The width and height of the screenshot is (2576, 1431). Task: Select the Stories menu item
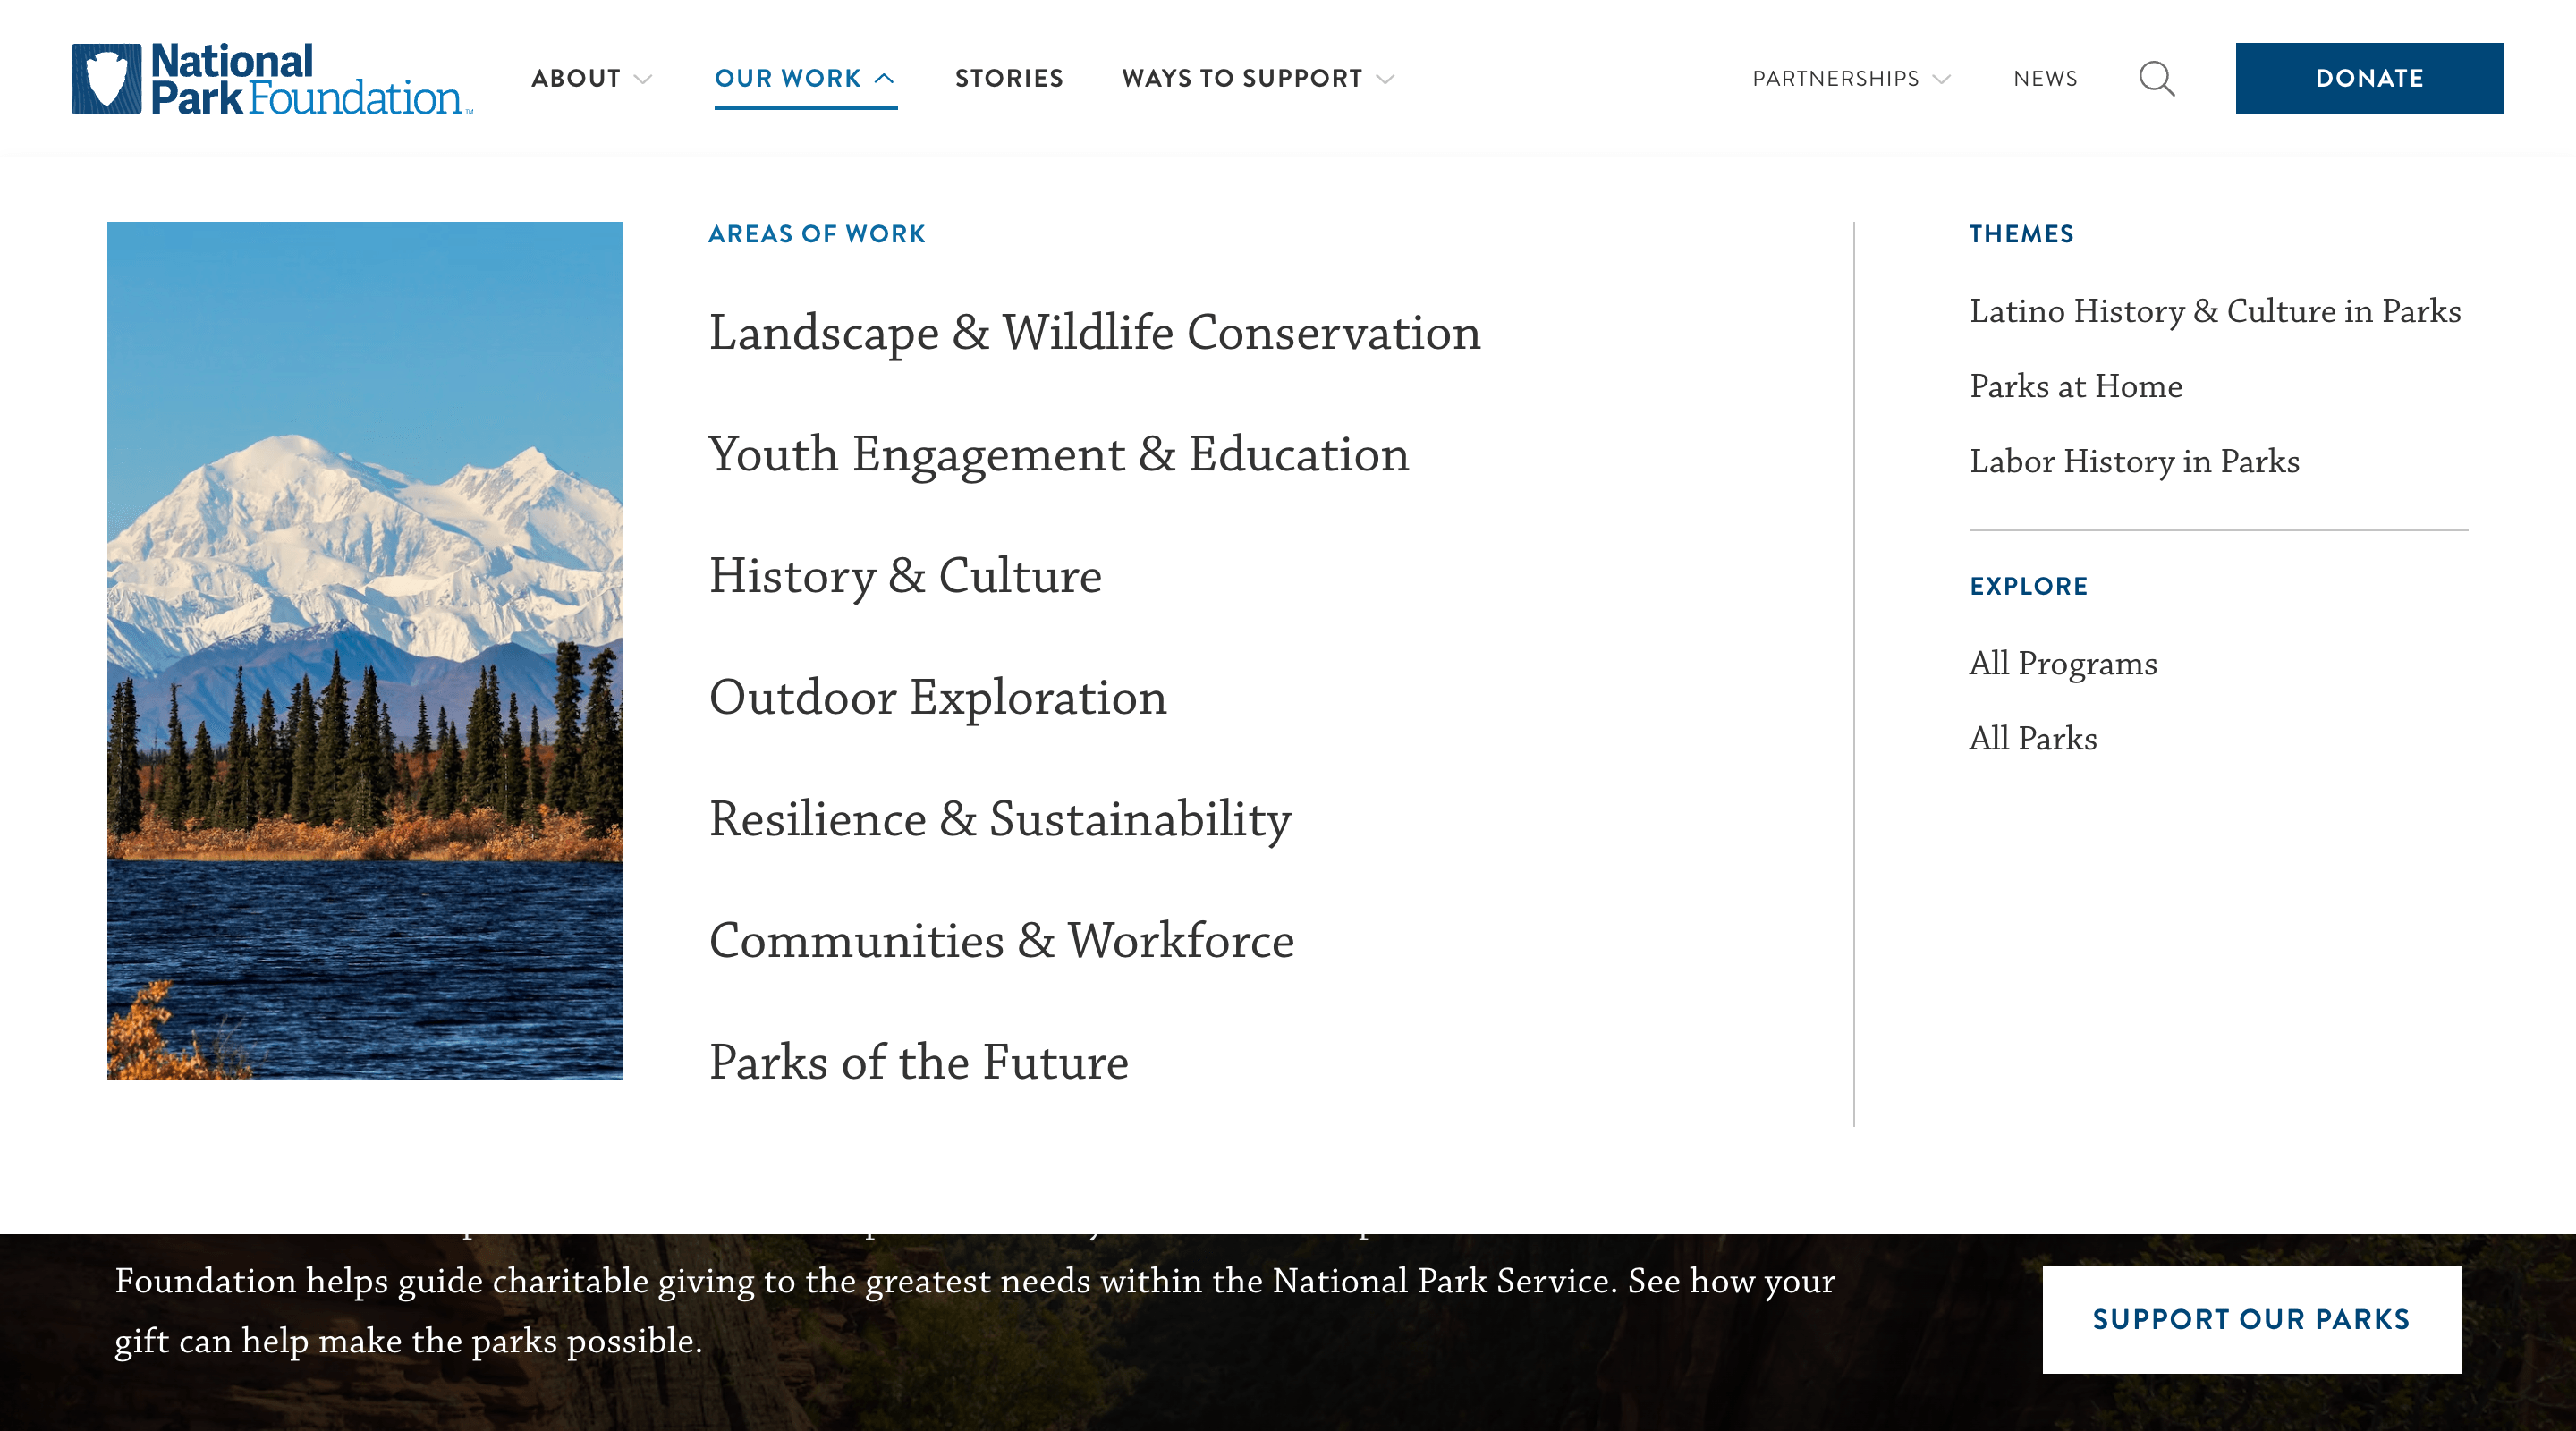pos(1009,79)
